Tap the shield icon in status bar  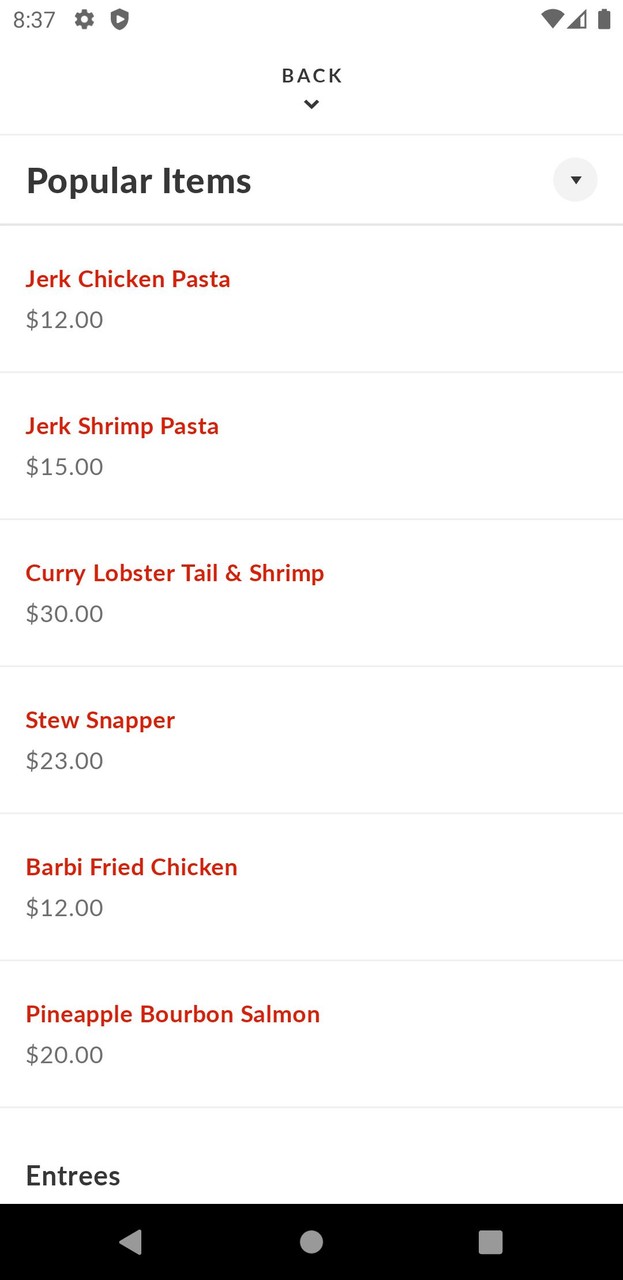(x=119, y=19)
